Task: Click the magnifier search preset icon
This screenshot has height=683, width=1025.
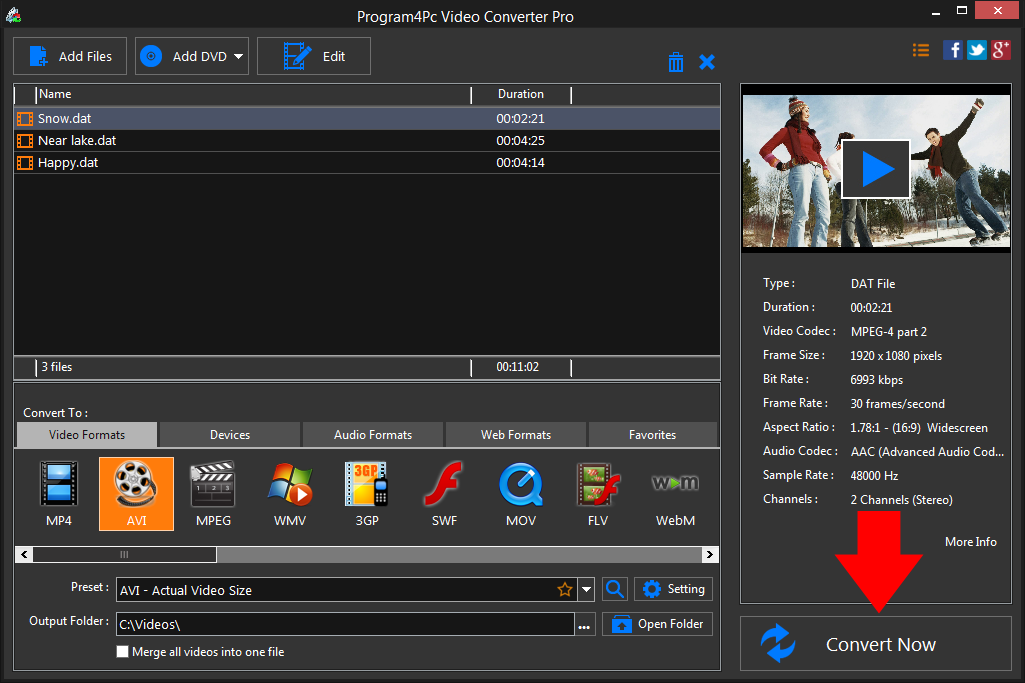Action: point(615,589)
